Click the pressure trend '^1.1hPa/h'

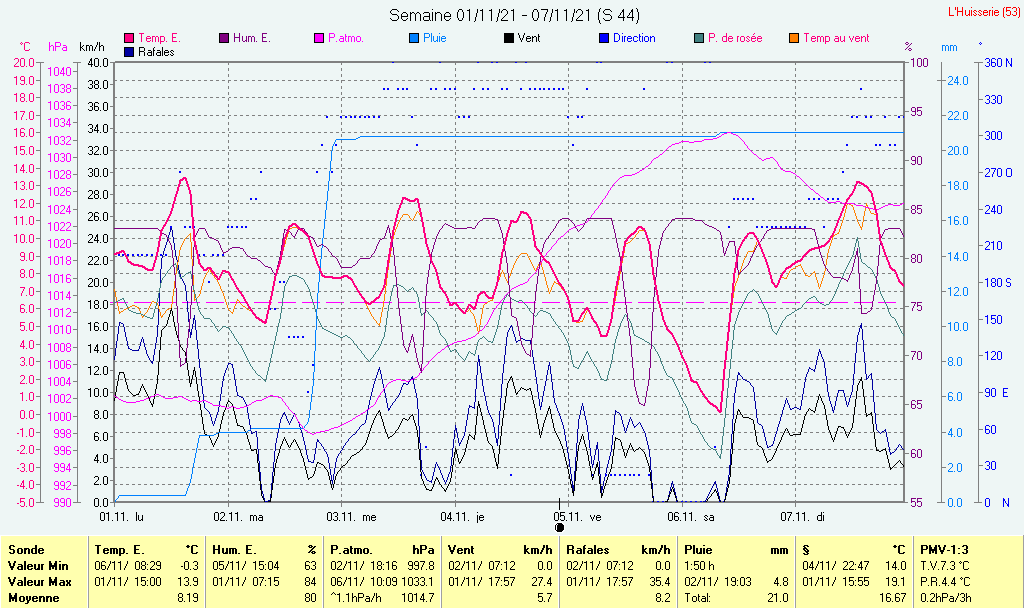point(356,598)
